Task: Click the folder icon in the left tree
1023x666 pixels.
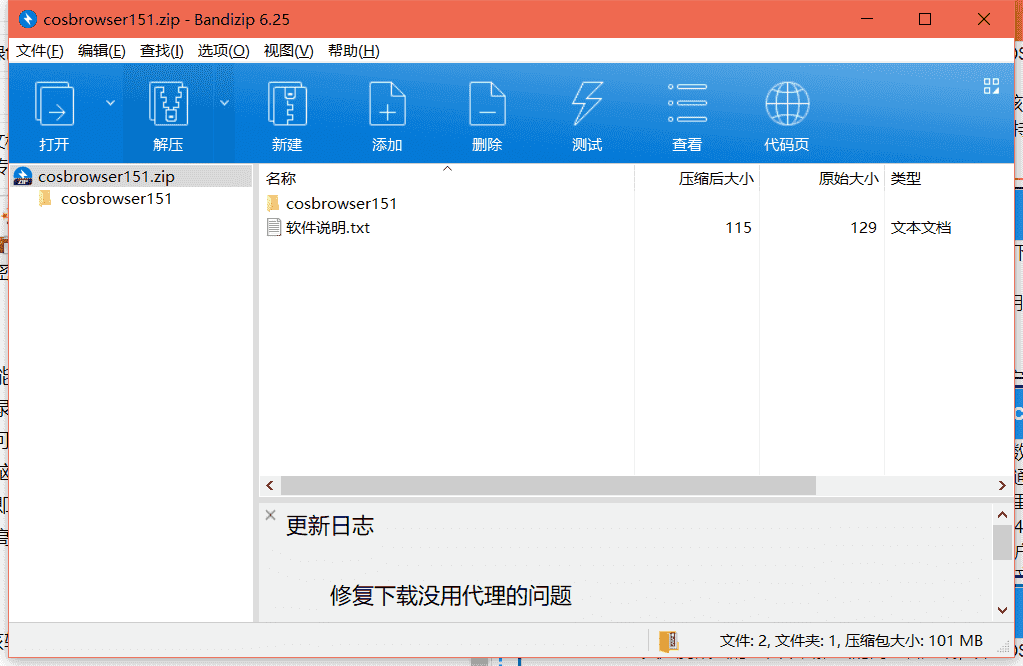Action: click(45, 198)
